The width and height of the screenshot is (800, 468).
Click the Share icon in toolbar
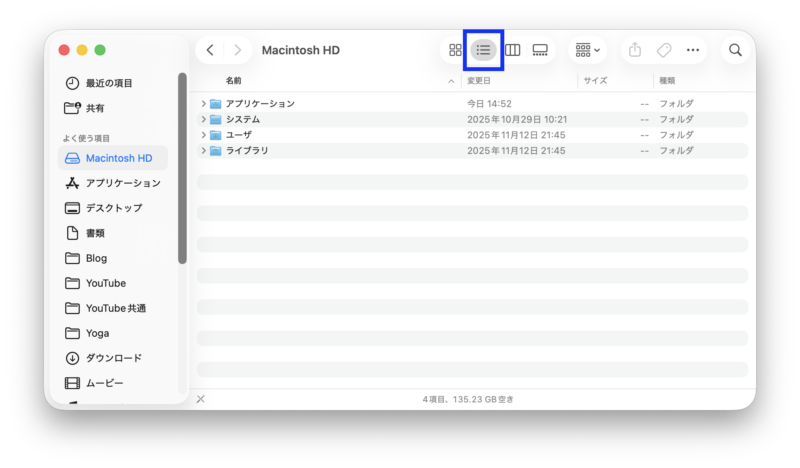point(634,50)
